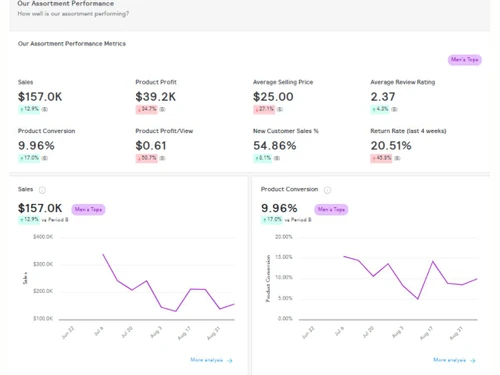The height and width of the screenshot is (375, 500).
Task: Click the 17.0% badge under Product Conversion metric
Action: [x=29, y=158]
